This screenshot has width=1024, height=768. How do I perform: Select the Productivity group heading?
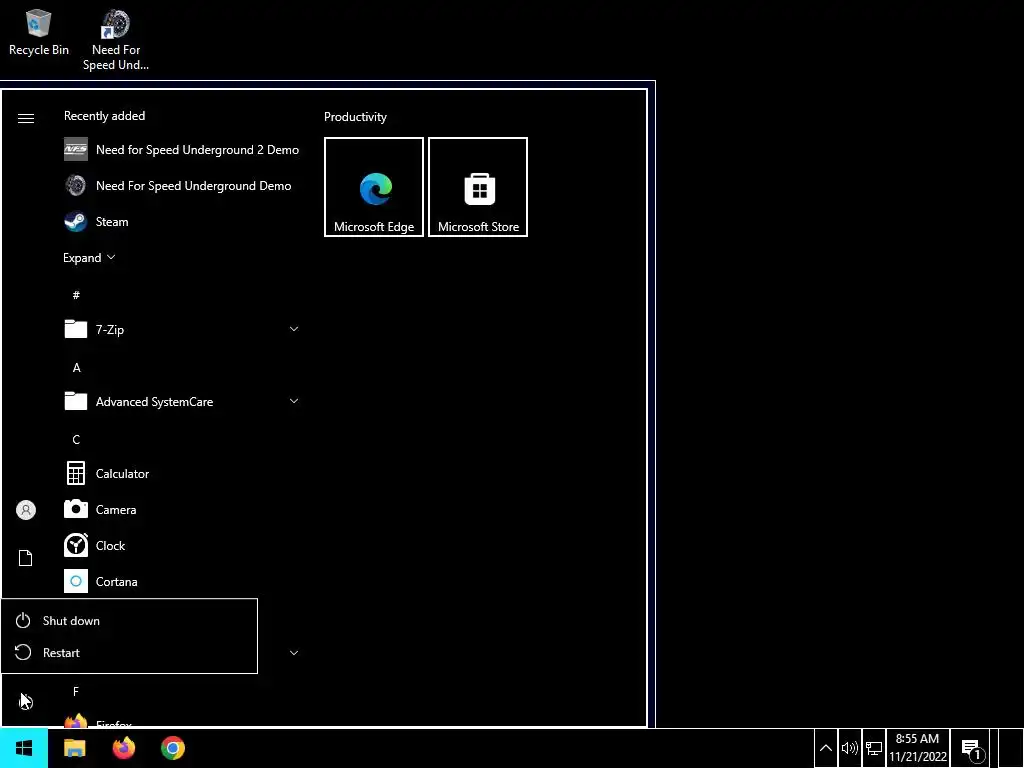355,117
